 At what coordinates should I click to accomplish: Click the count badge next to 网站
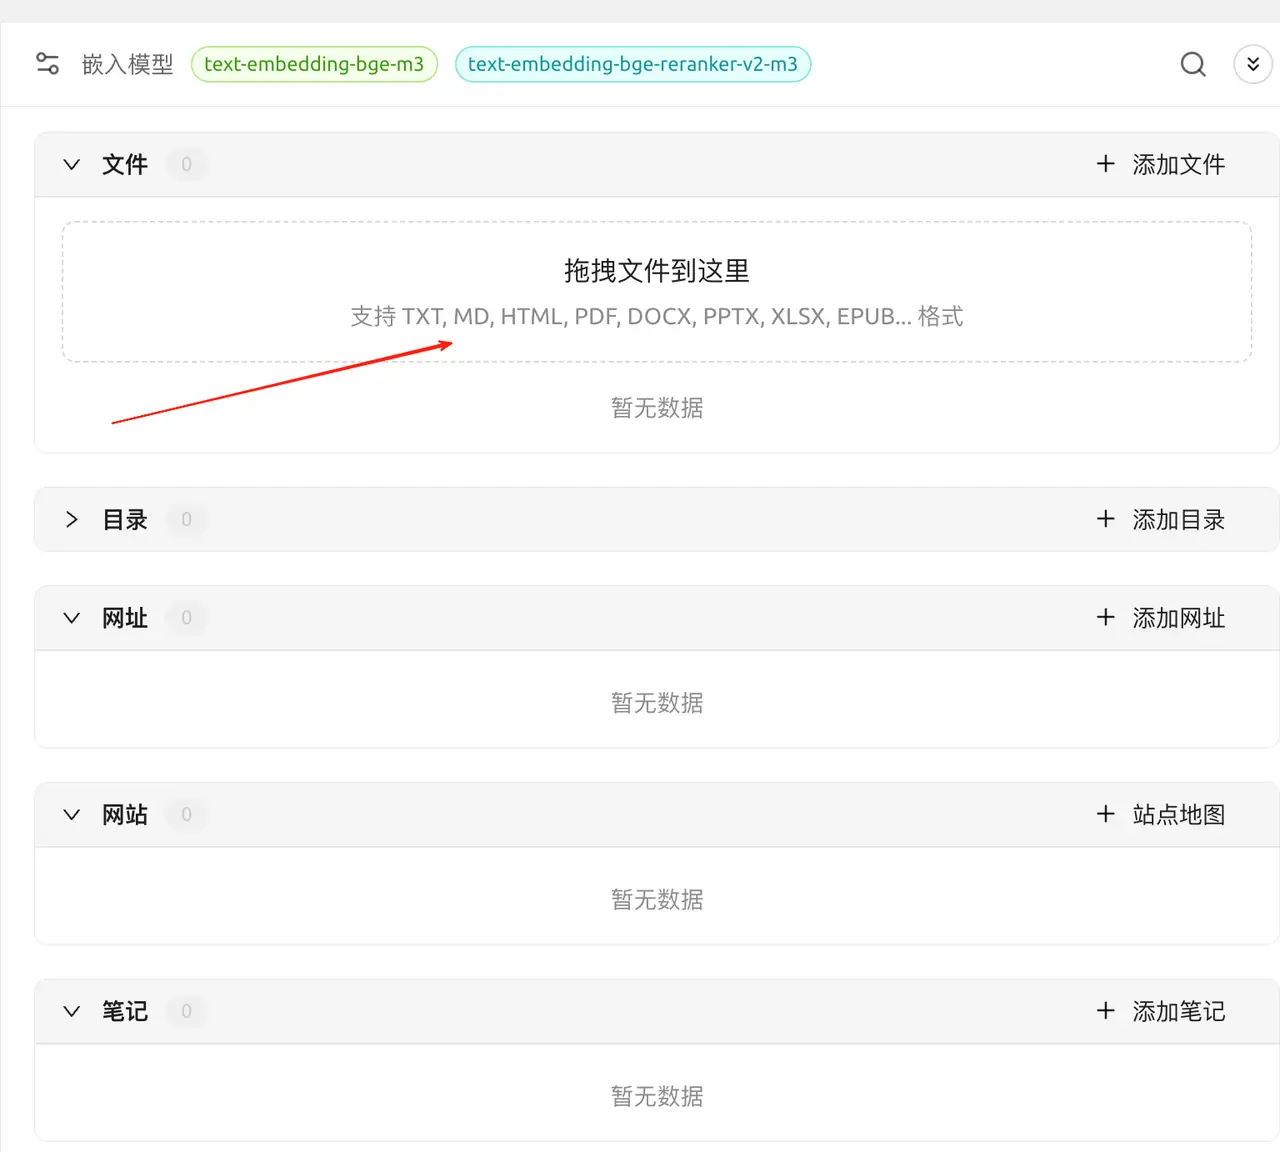[186, 815]
